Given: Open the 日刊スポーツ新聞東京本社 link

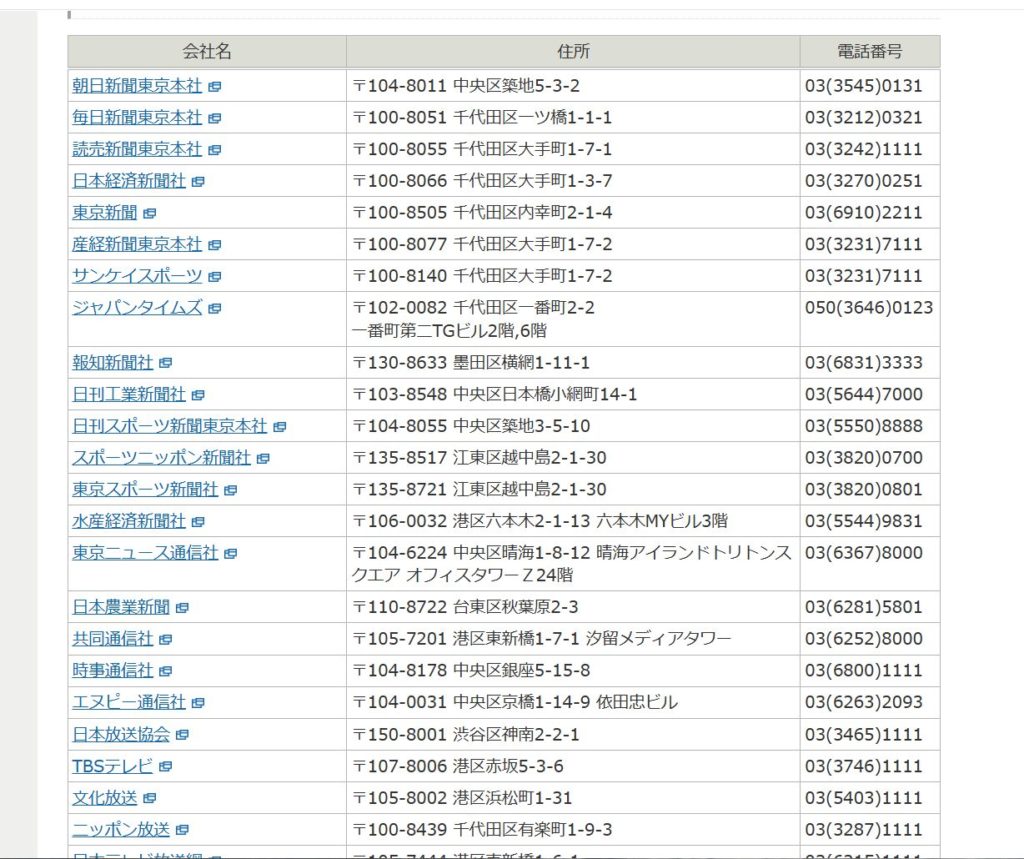Looking at the screenshot, I should click(x=169, y=426).
